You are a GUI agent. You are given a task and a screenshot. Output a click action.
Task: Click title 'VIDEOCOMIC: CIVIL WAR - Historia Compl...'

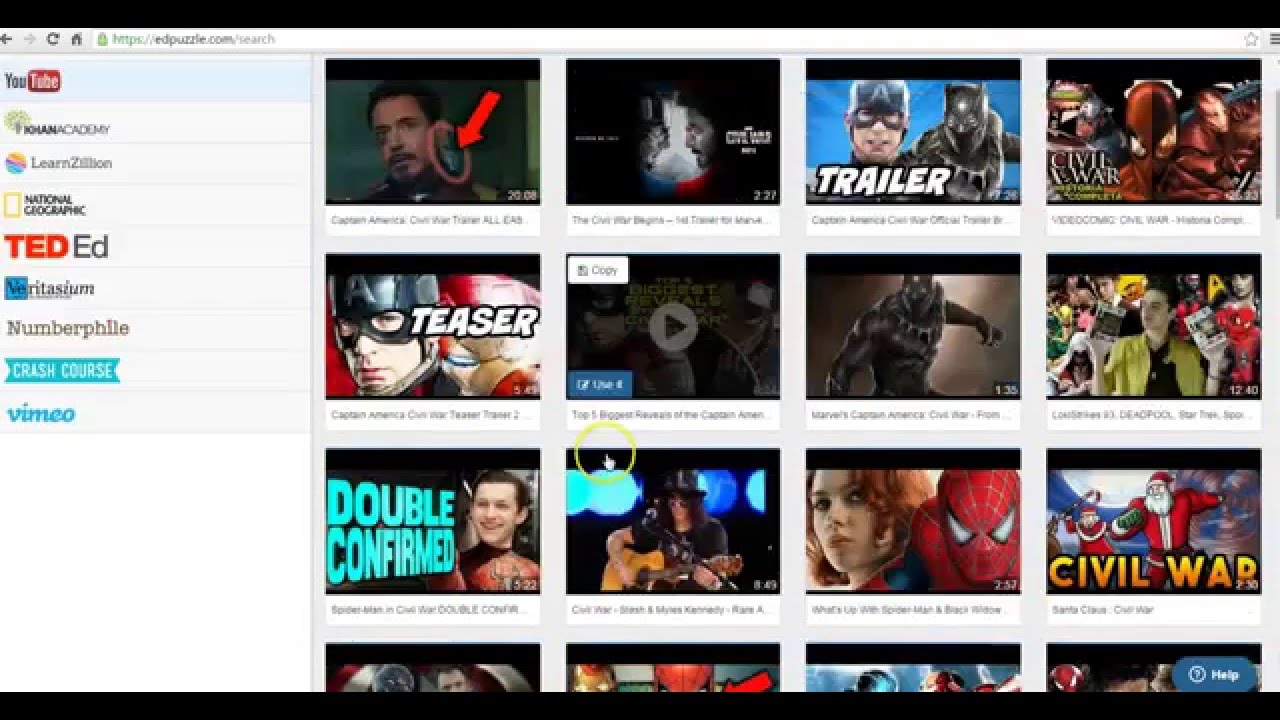[1150, 220]
